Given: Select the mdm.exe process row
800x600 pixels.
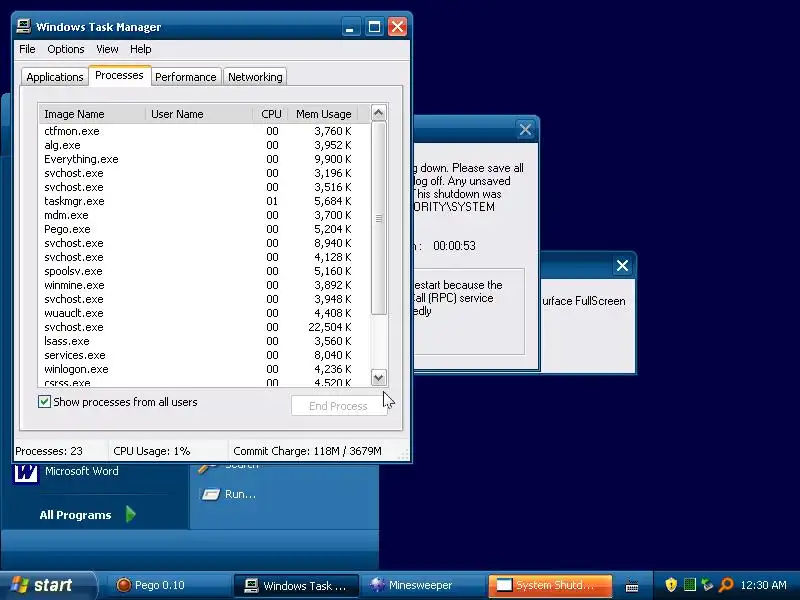Looking at the screenshot, I should click(204, 215).
